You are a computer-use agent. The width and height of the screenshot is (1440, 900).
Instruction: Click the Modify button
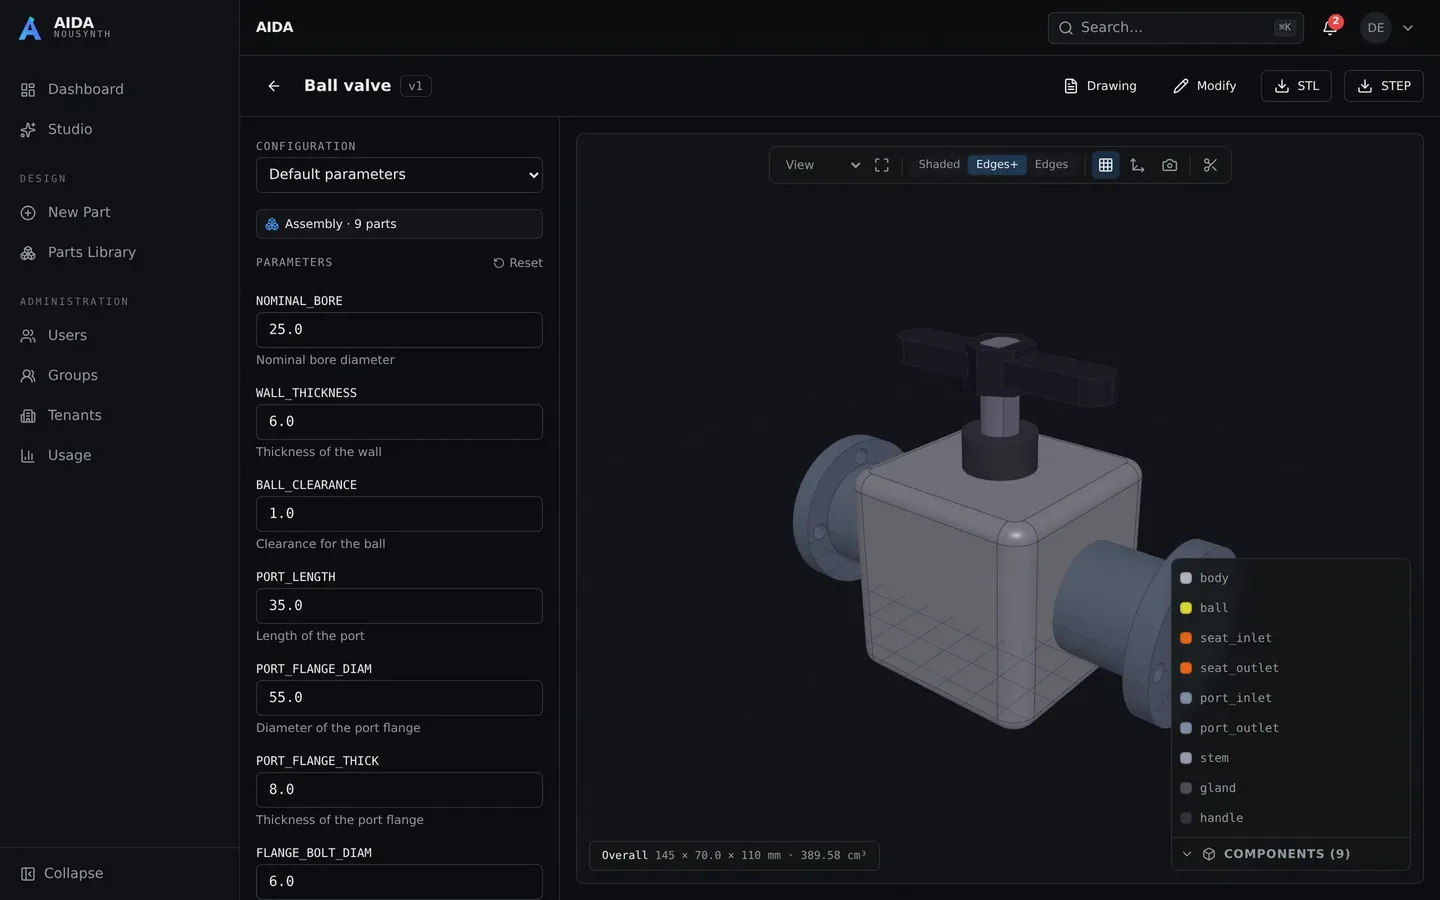(x=1205, y=86)
